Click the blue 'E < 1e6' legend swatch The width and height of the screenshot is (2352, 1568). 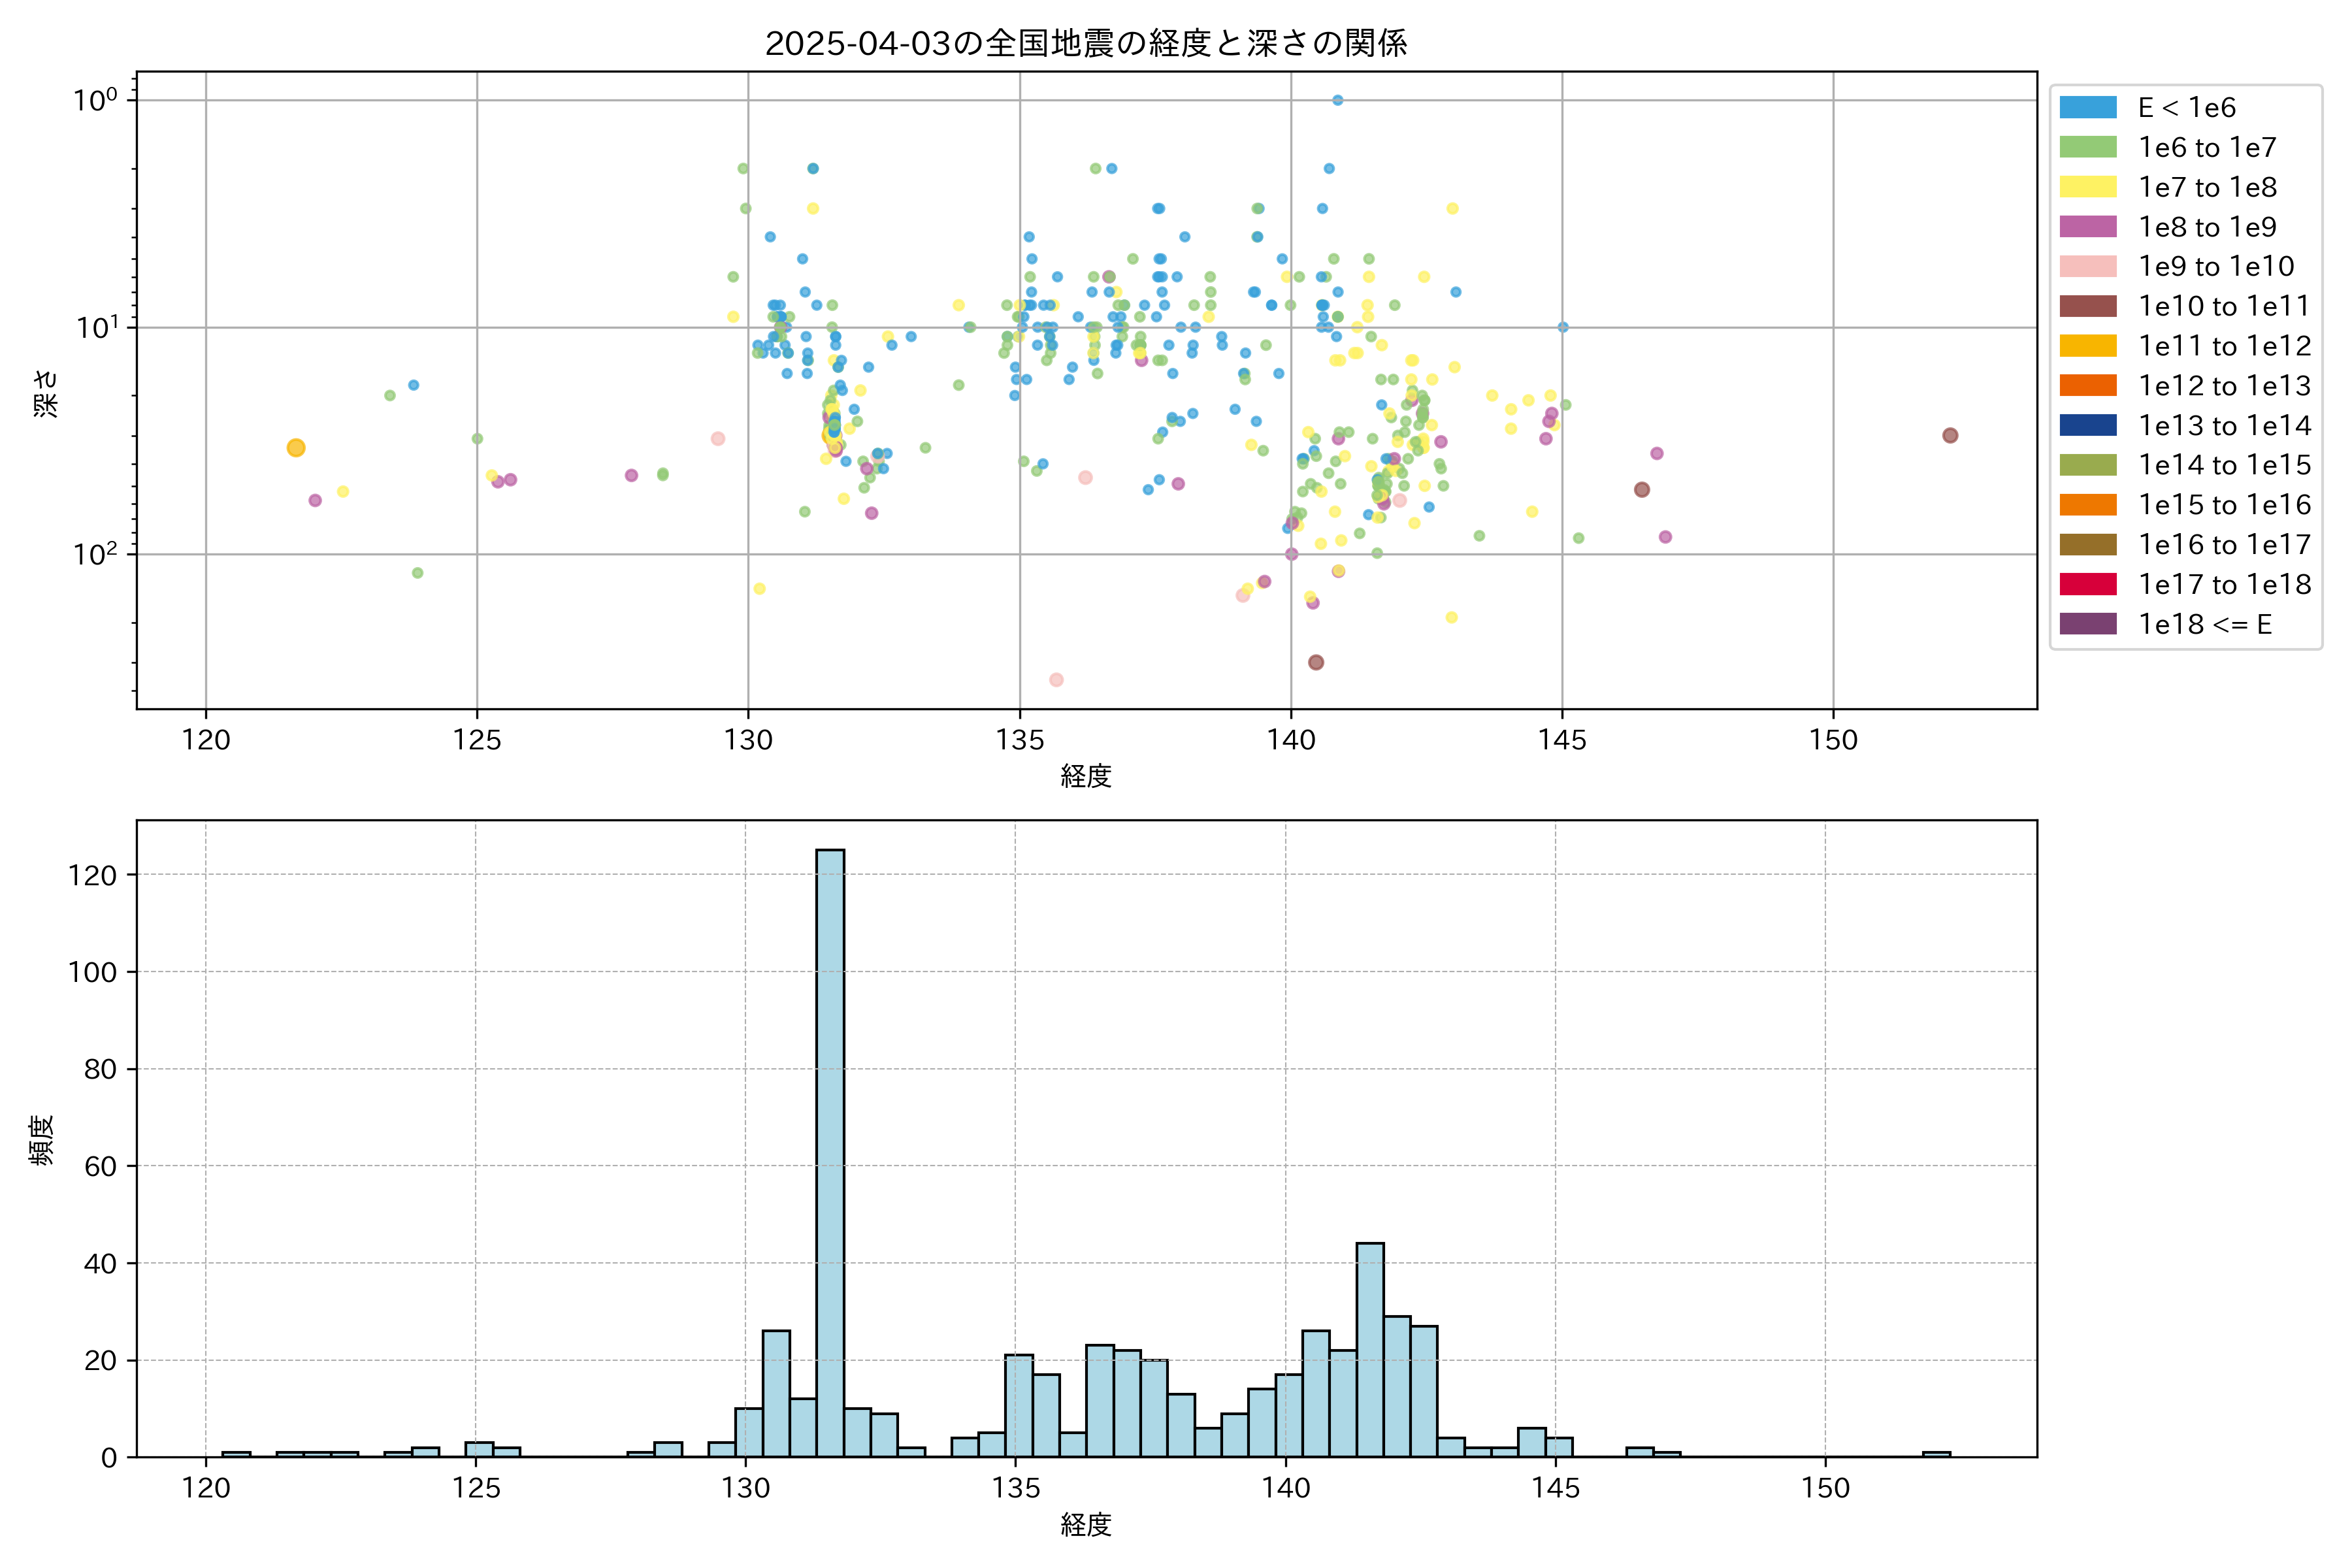(x=2088, y=108)
